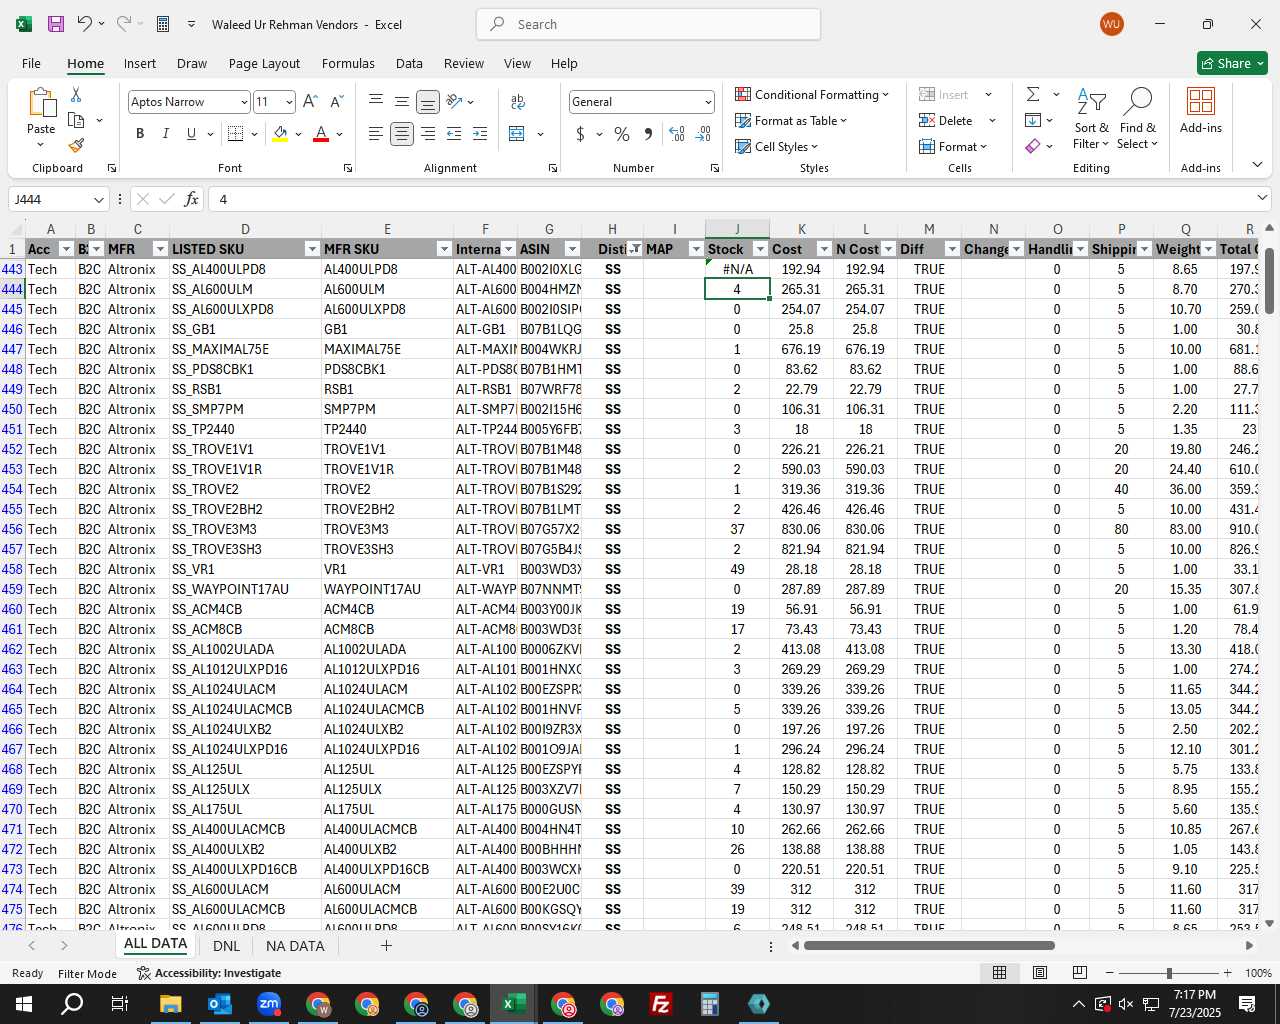
Task: Click the formula bar input showing 4
Action: 730,199
